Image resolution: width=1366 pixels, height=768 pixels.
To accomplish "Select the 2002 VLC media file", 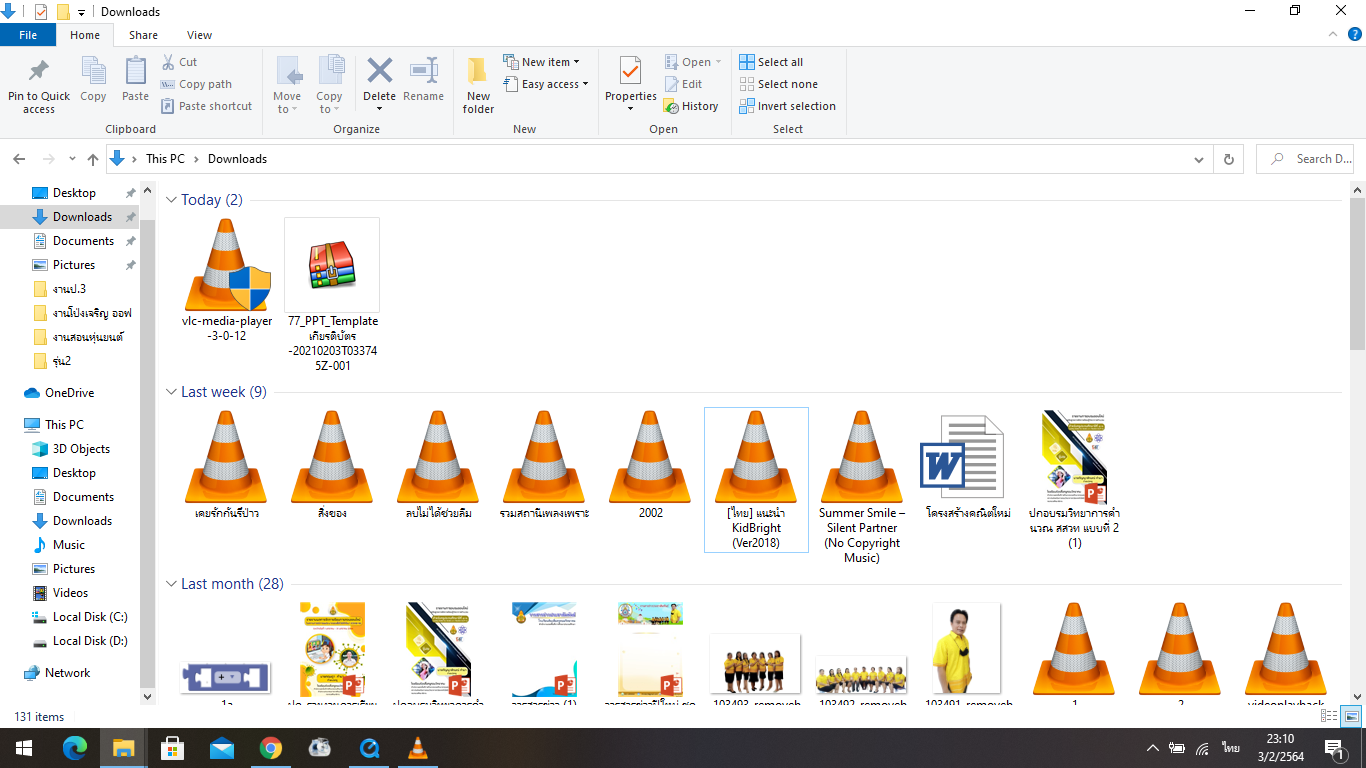I will coord(650,465).
